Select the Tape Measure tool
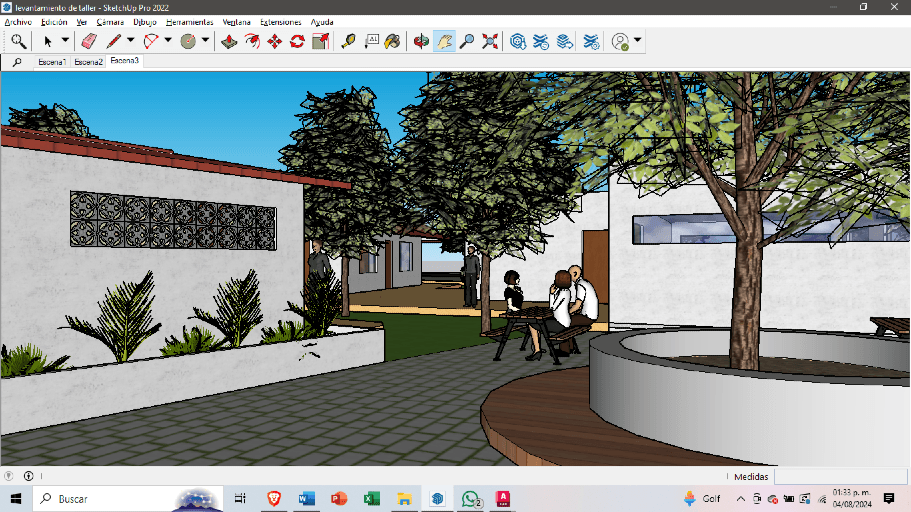This screenshot has width=911, height=512. tap(348, 41)
